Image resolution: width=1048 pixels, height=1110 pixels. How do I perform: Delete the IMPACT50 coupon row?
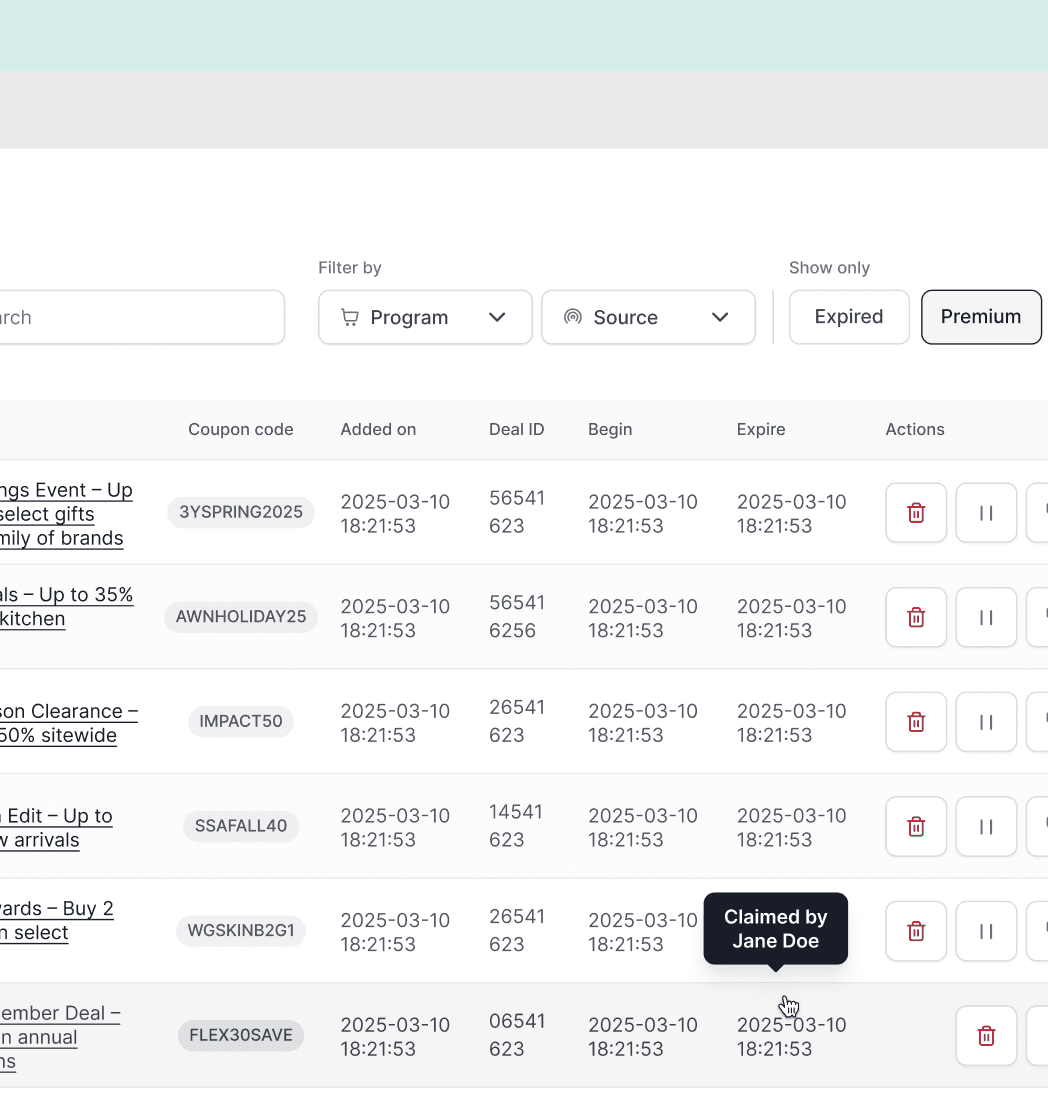tap(916, 721)
